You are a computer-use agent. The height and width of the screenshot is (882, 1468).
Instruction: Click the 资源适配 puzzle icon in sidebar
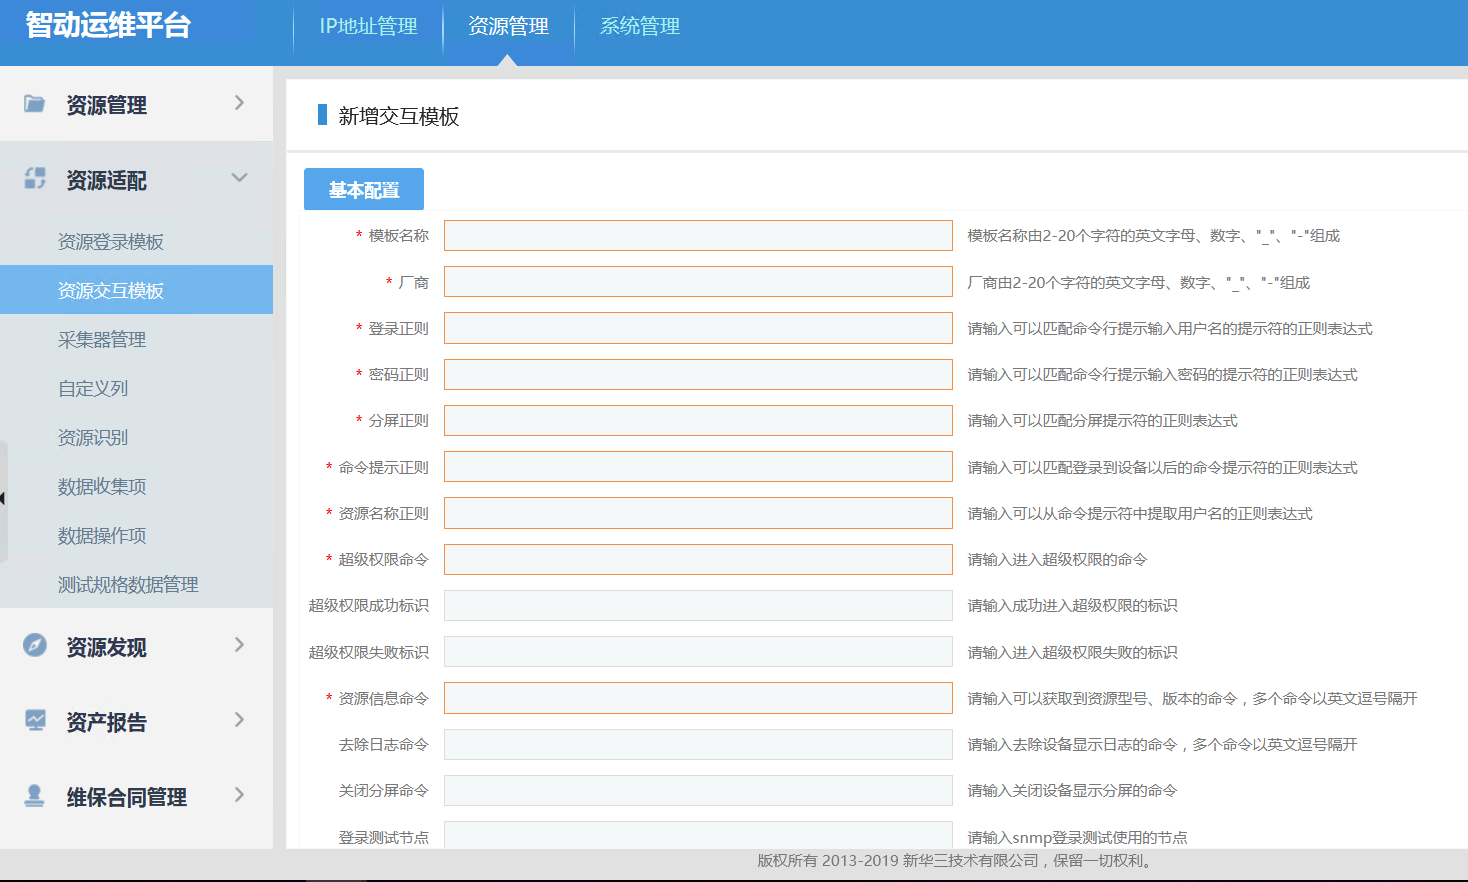tap(35, 179)
